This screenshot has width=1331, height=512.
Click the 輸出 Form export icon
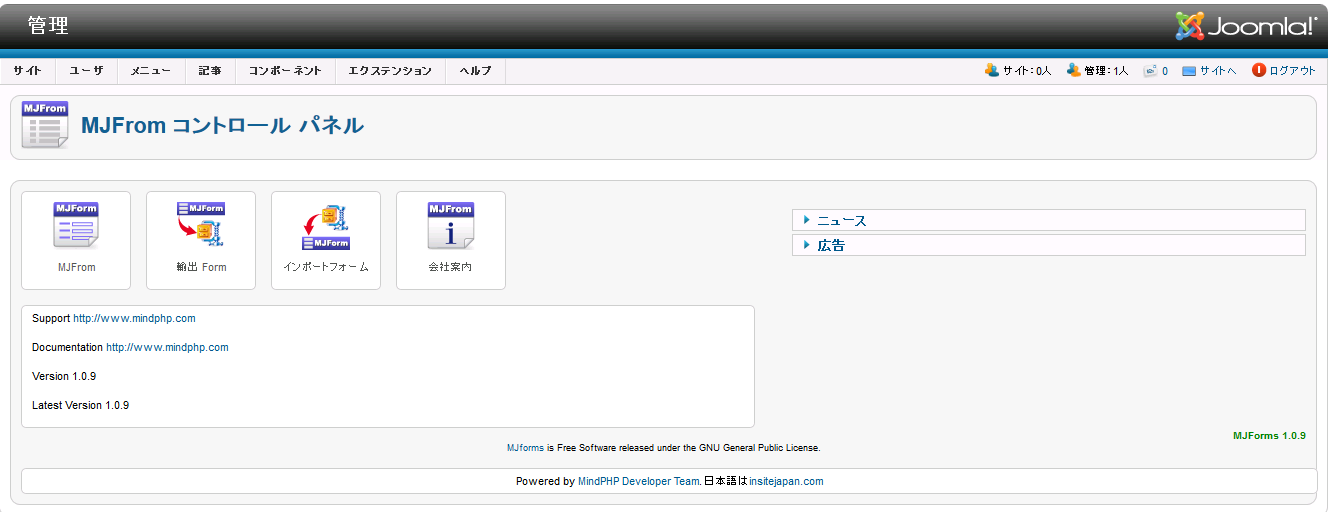(201, 225)
